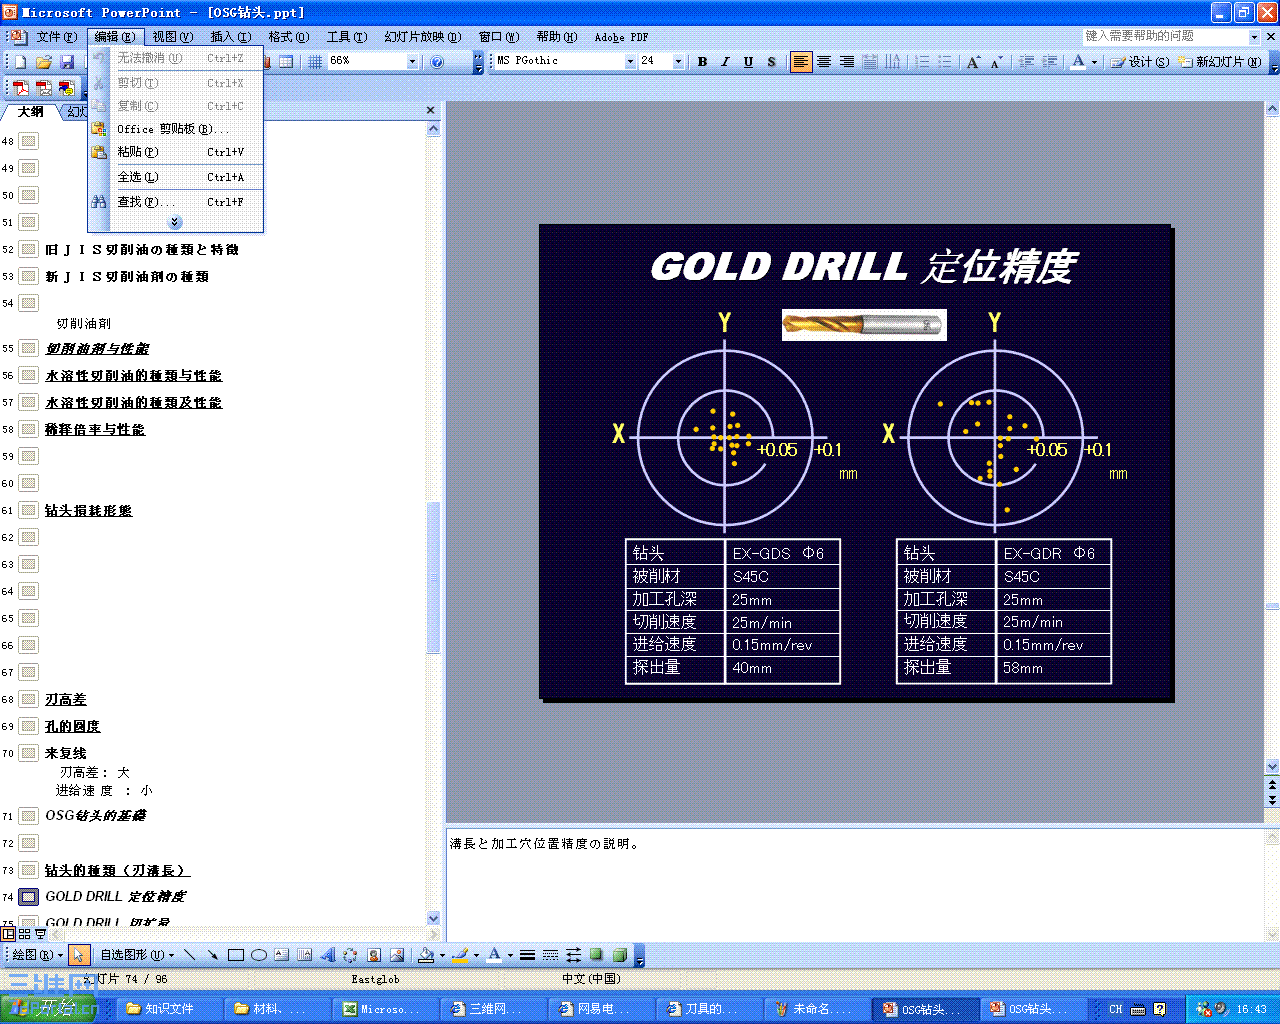Close the outline pane
The width and height of the screenshot is (1280, 1024).
point(431,110)
